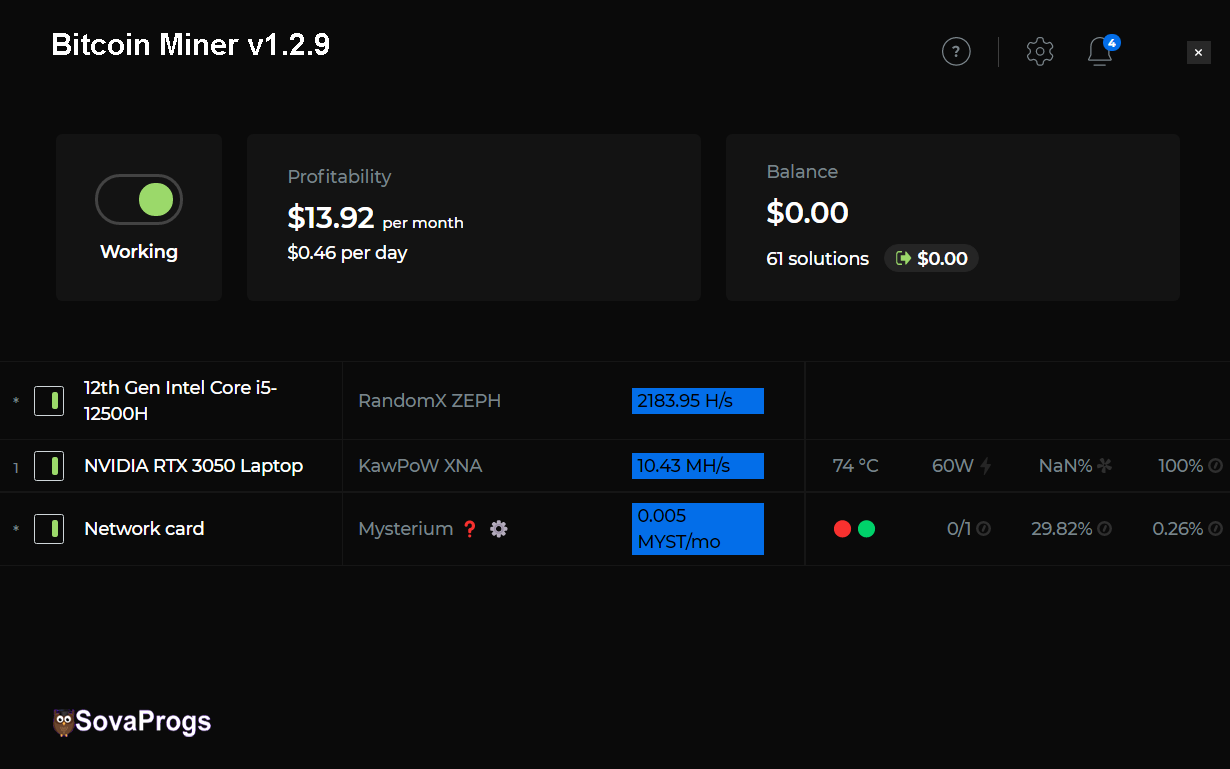Screen dimensions: 1230x769
Task: Click the icon beside the 0/1 value
Action: (983, 529)
